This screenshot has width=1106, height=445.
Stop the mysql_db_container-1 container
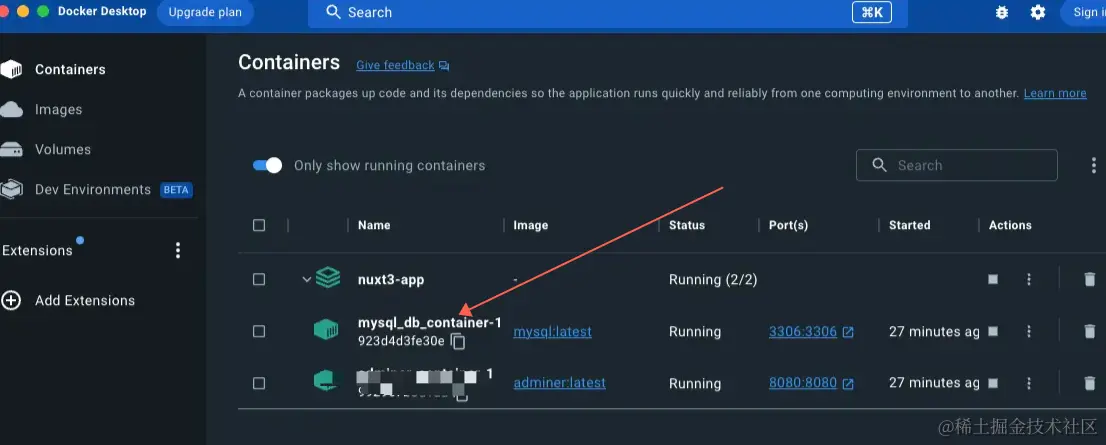[993, 331]
